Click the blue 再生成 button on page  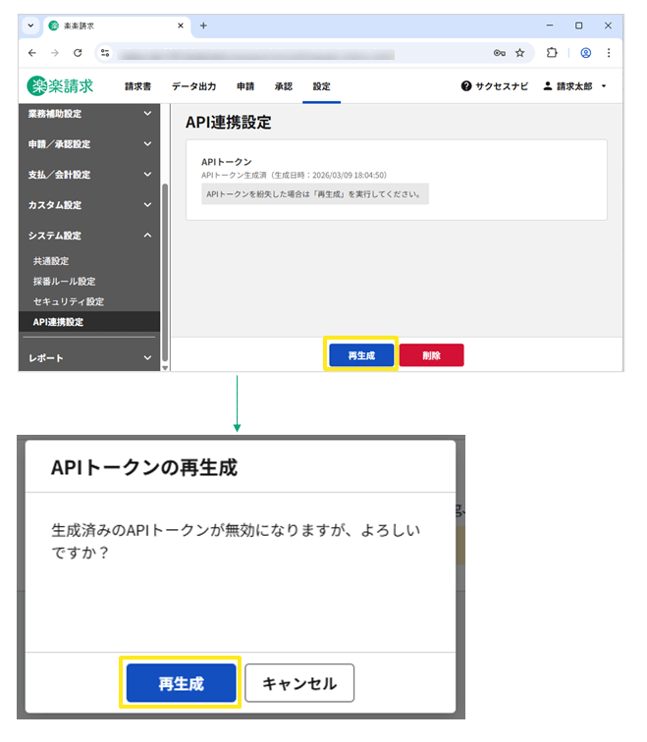click(x=361, y=355)
